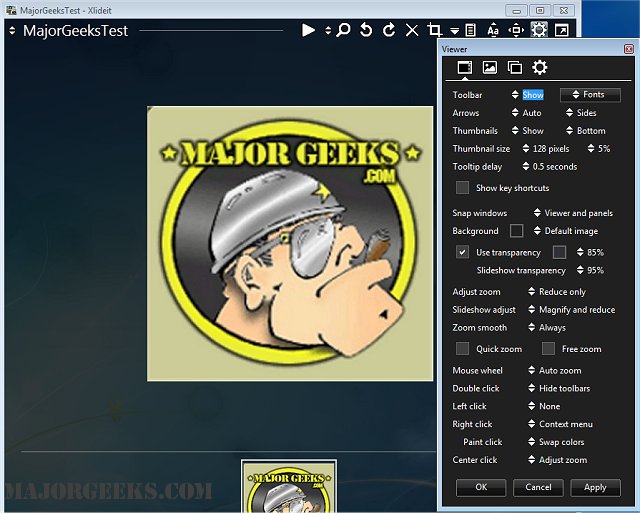Rotate image clockwise
This screenshot has width=640, height=513.
click(389, 30)
